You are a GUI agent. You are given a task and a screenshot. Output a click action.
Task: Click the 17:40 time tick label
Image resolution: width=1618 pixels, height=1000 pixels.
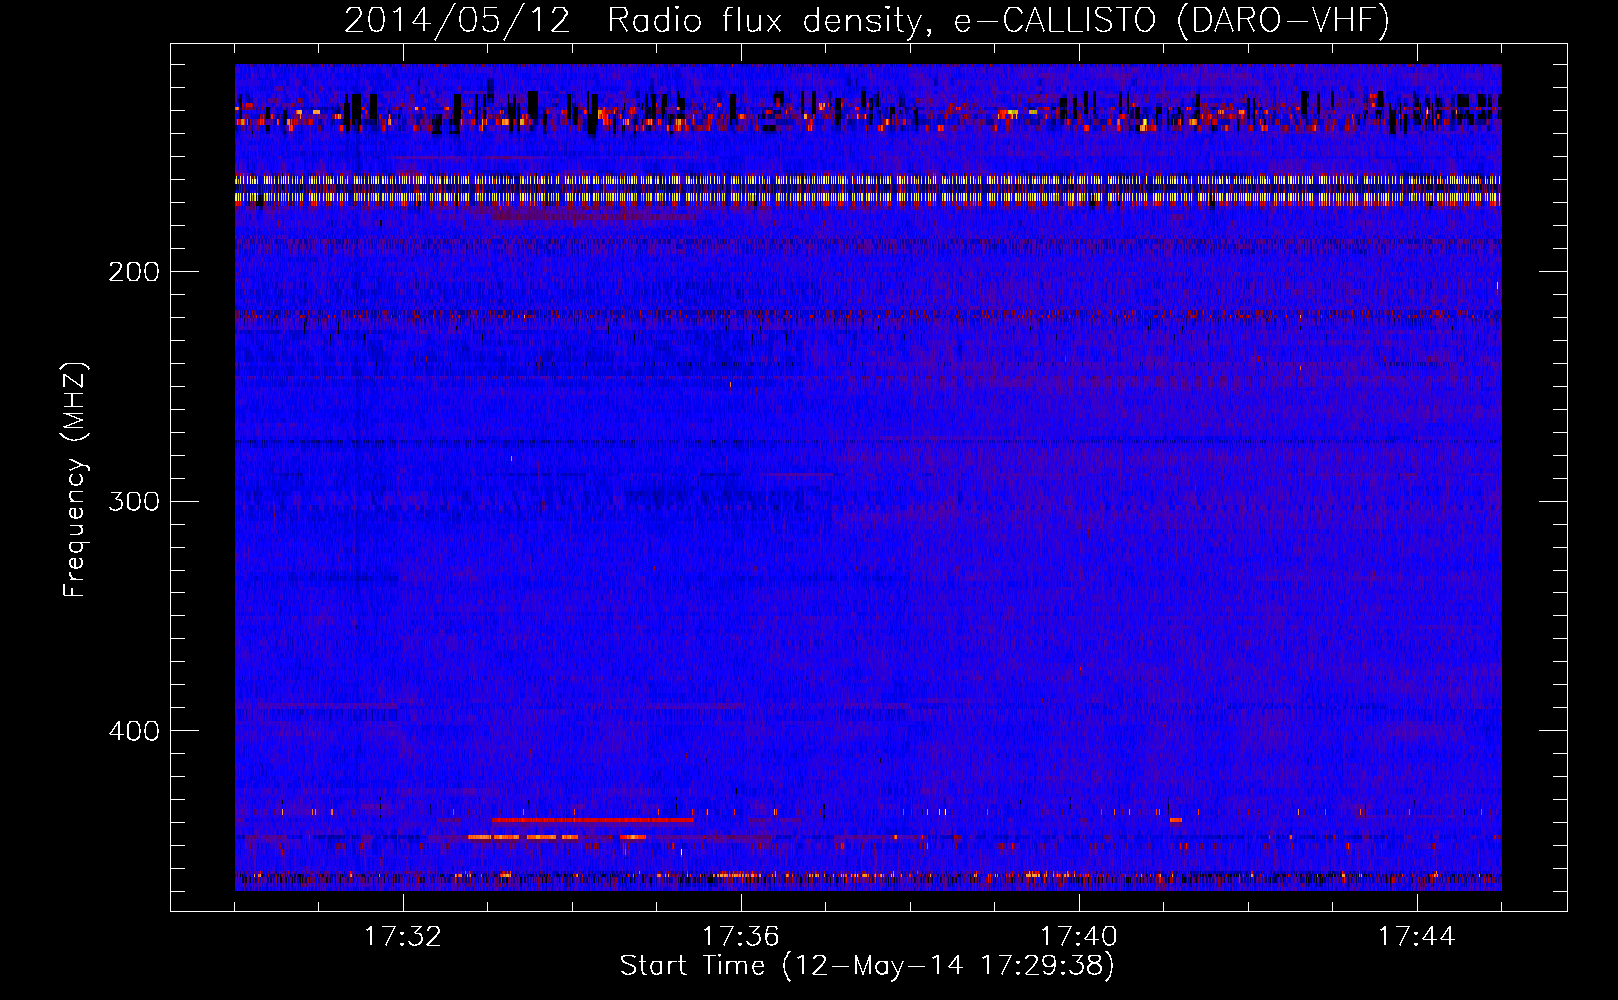[1079, 937]
